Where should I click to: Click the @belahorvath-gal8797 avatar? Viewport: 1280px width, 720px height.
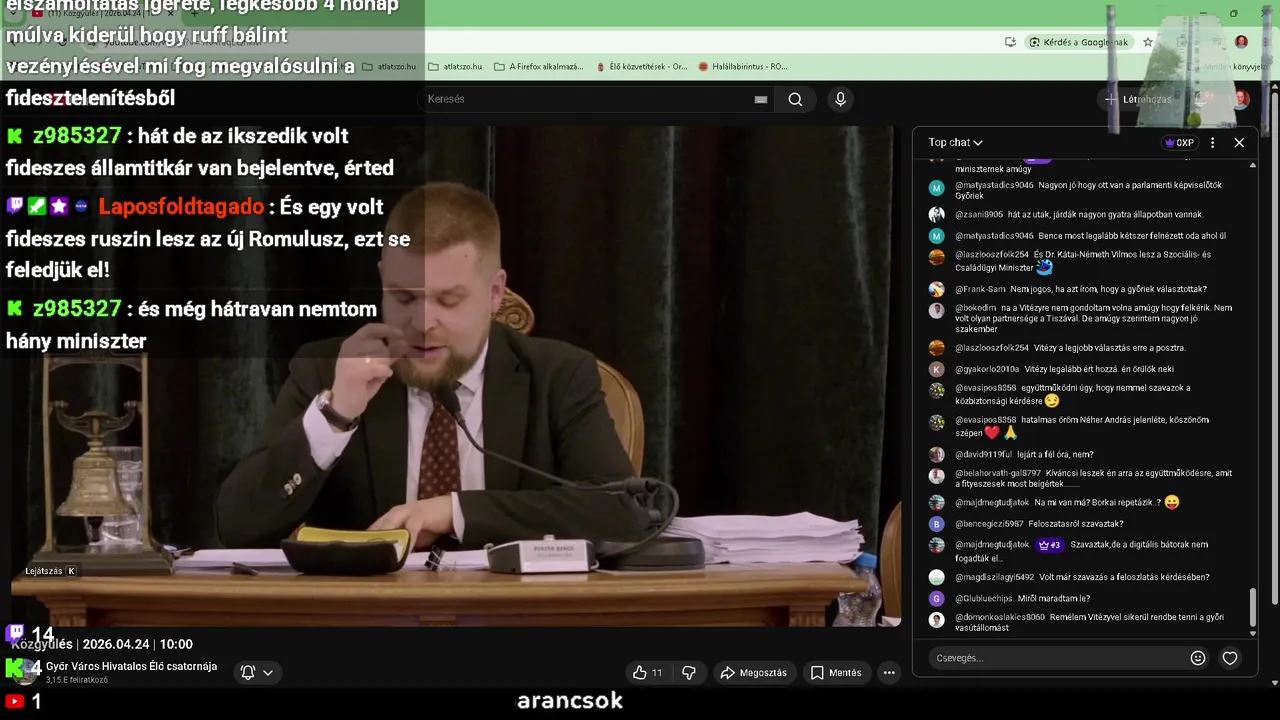(936, 476)
